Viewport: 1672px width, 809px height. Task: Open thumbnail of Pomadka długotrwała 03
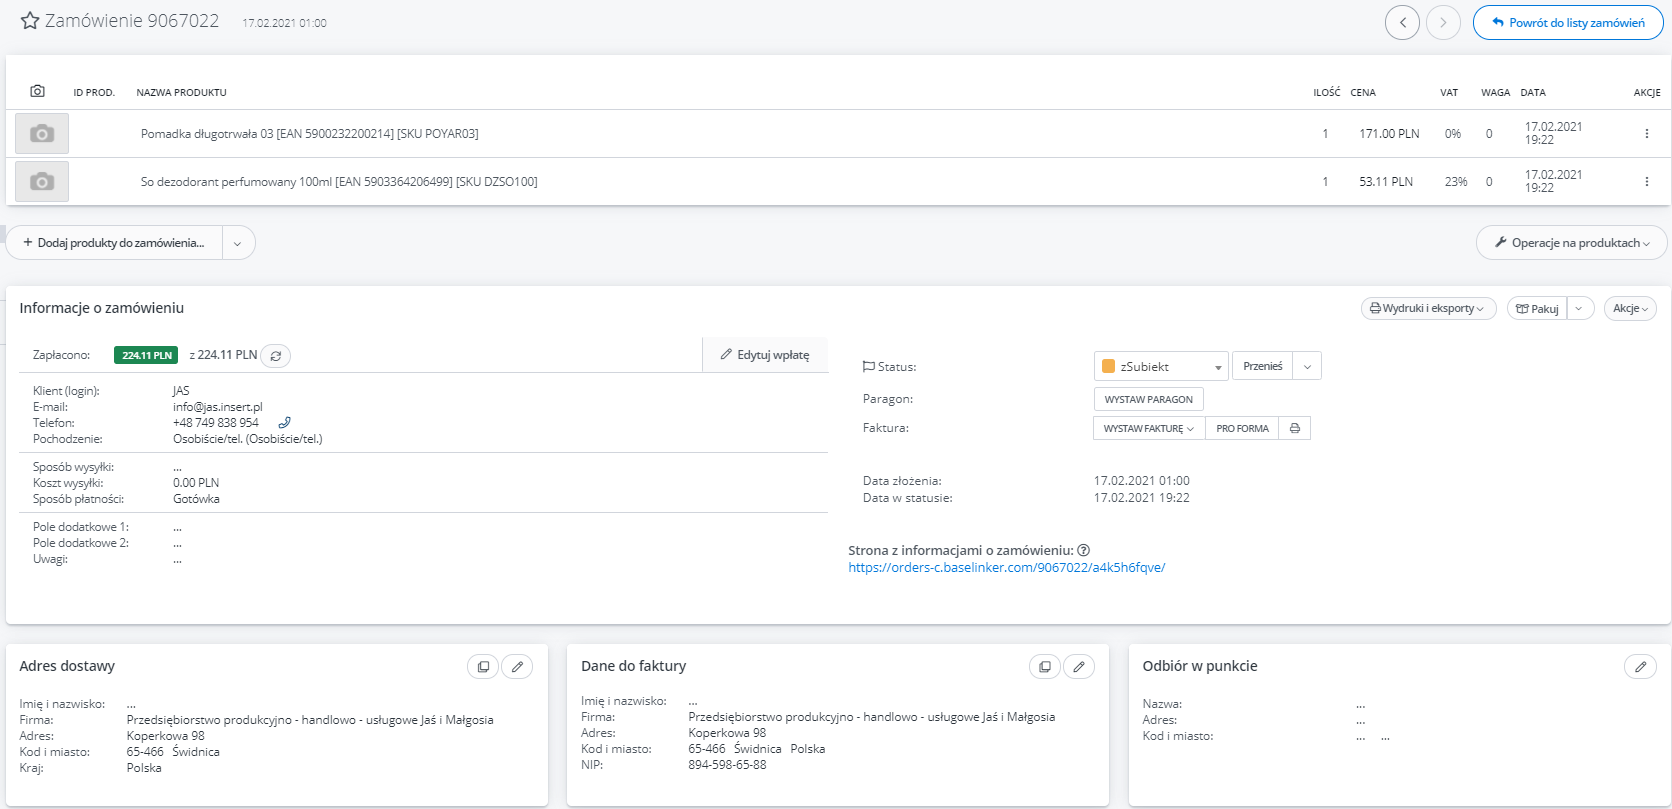pos(42,133)
